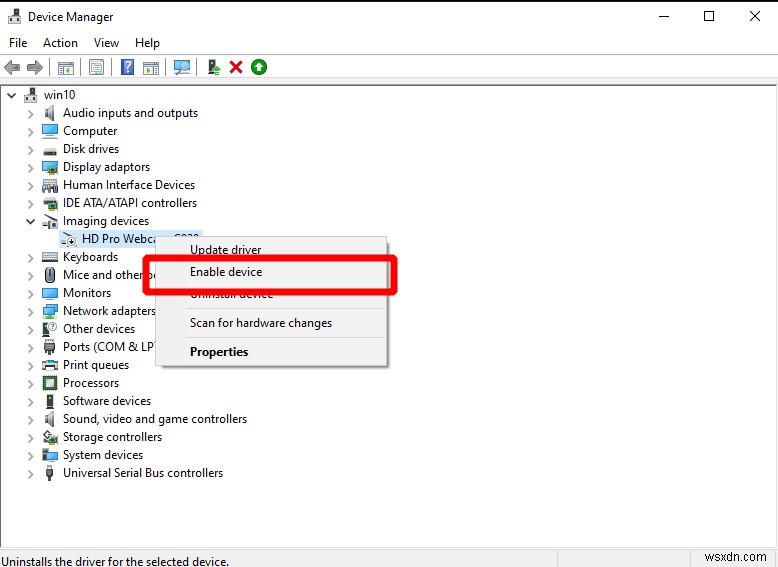This screenshot has height=567, width=778.
Task: Select the Human Interface Devices label
Action: click(x=129, y=185)
